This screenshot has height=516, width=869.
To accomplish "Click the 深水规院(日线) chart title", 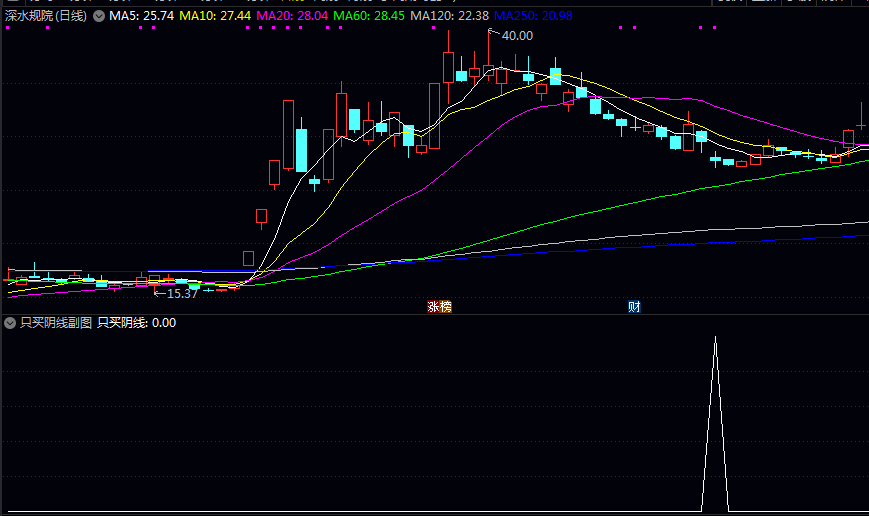I will click(46, 16).
